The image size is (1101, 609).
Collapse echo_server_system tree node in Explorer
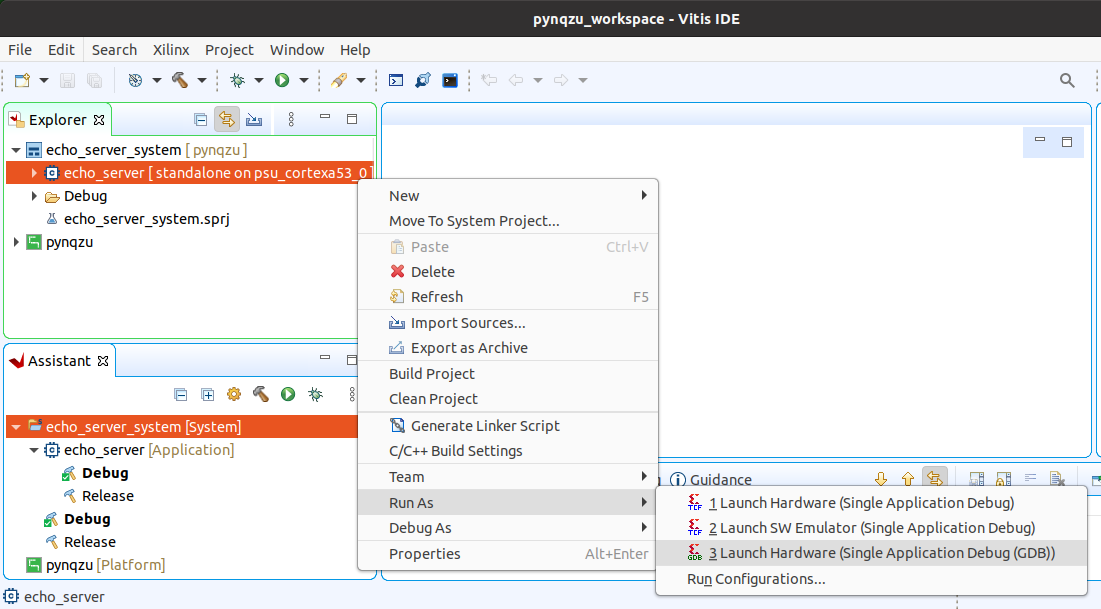(x=15, y=150)
